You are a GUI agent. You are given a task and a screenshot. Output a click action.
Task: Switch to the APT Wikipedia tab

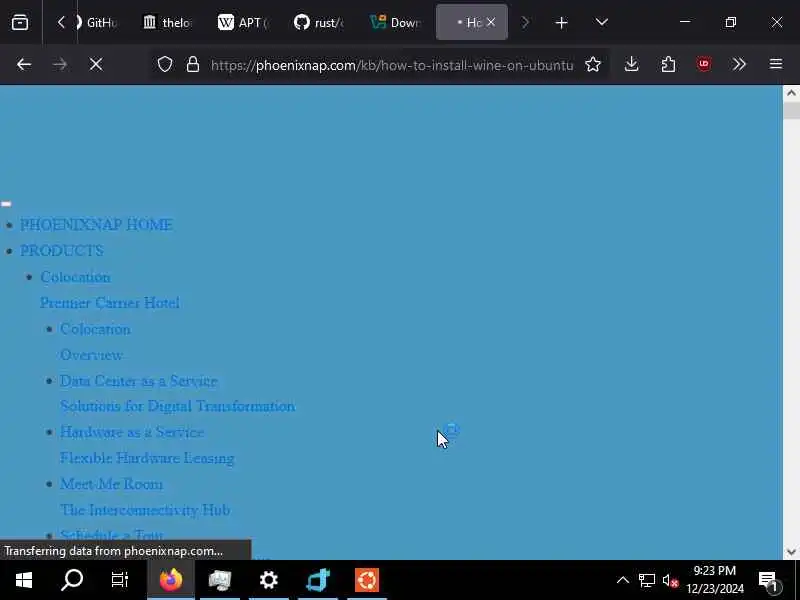click(x=244, y=22)
